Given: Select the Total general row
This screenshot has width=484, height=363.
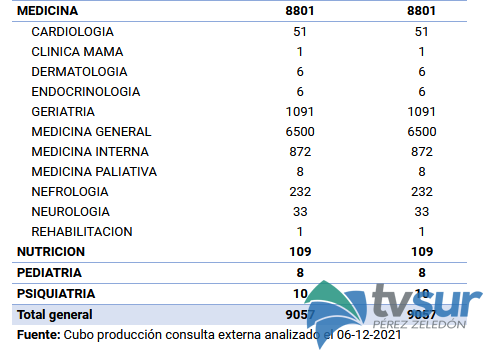Looking at the screenshot, I should (239, 315).
